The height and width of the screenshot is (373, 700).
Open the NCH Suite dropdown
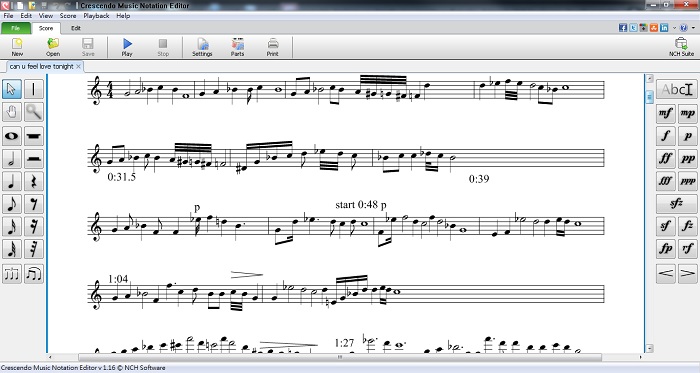click(x=681, y=47)
